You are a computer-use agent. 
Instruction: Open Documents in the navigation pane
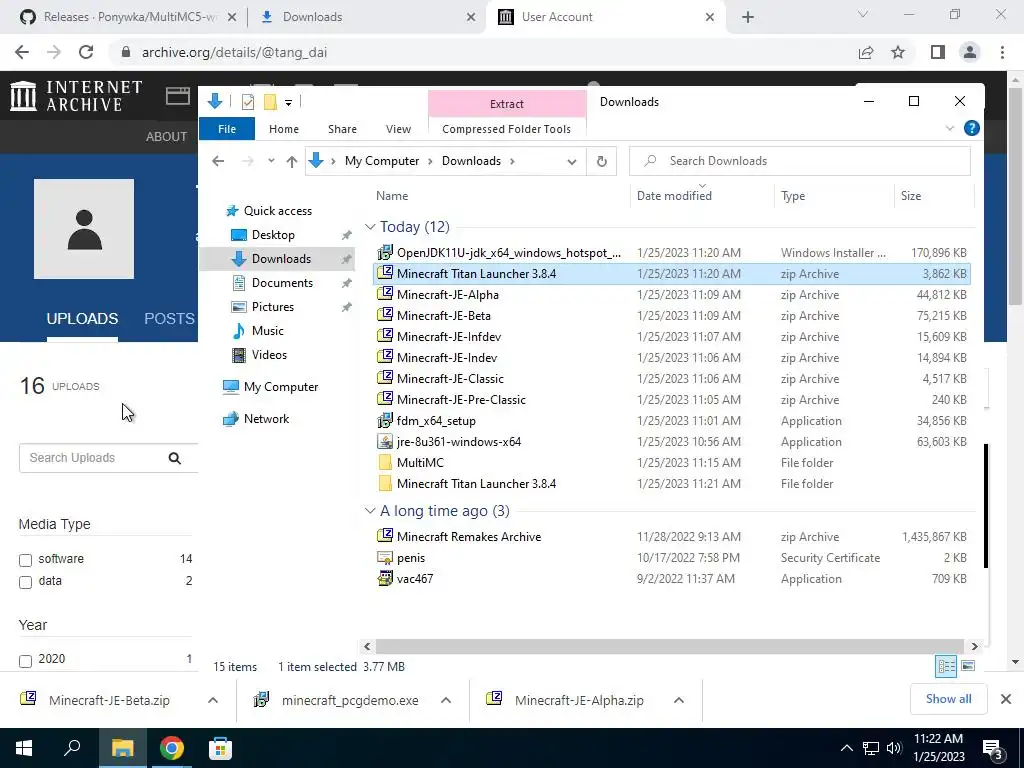(x=282, y=283)
